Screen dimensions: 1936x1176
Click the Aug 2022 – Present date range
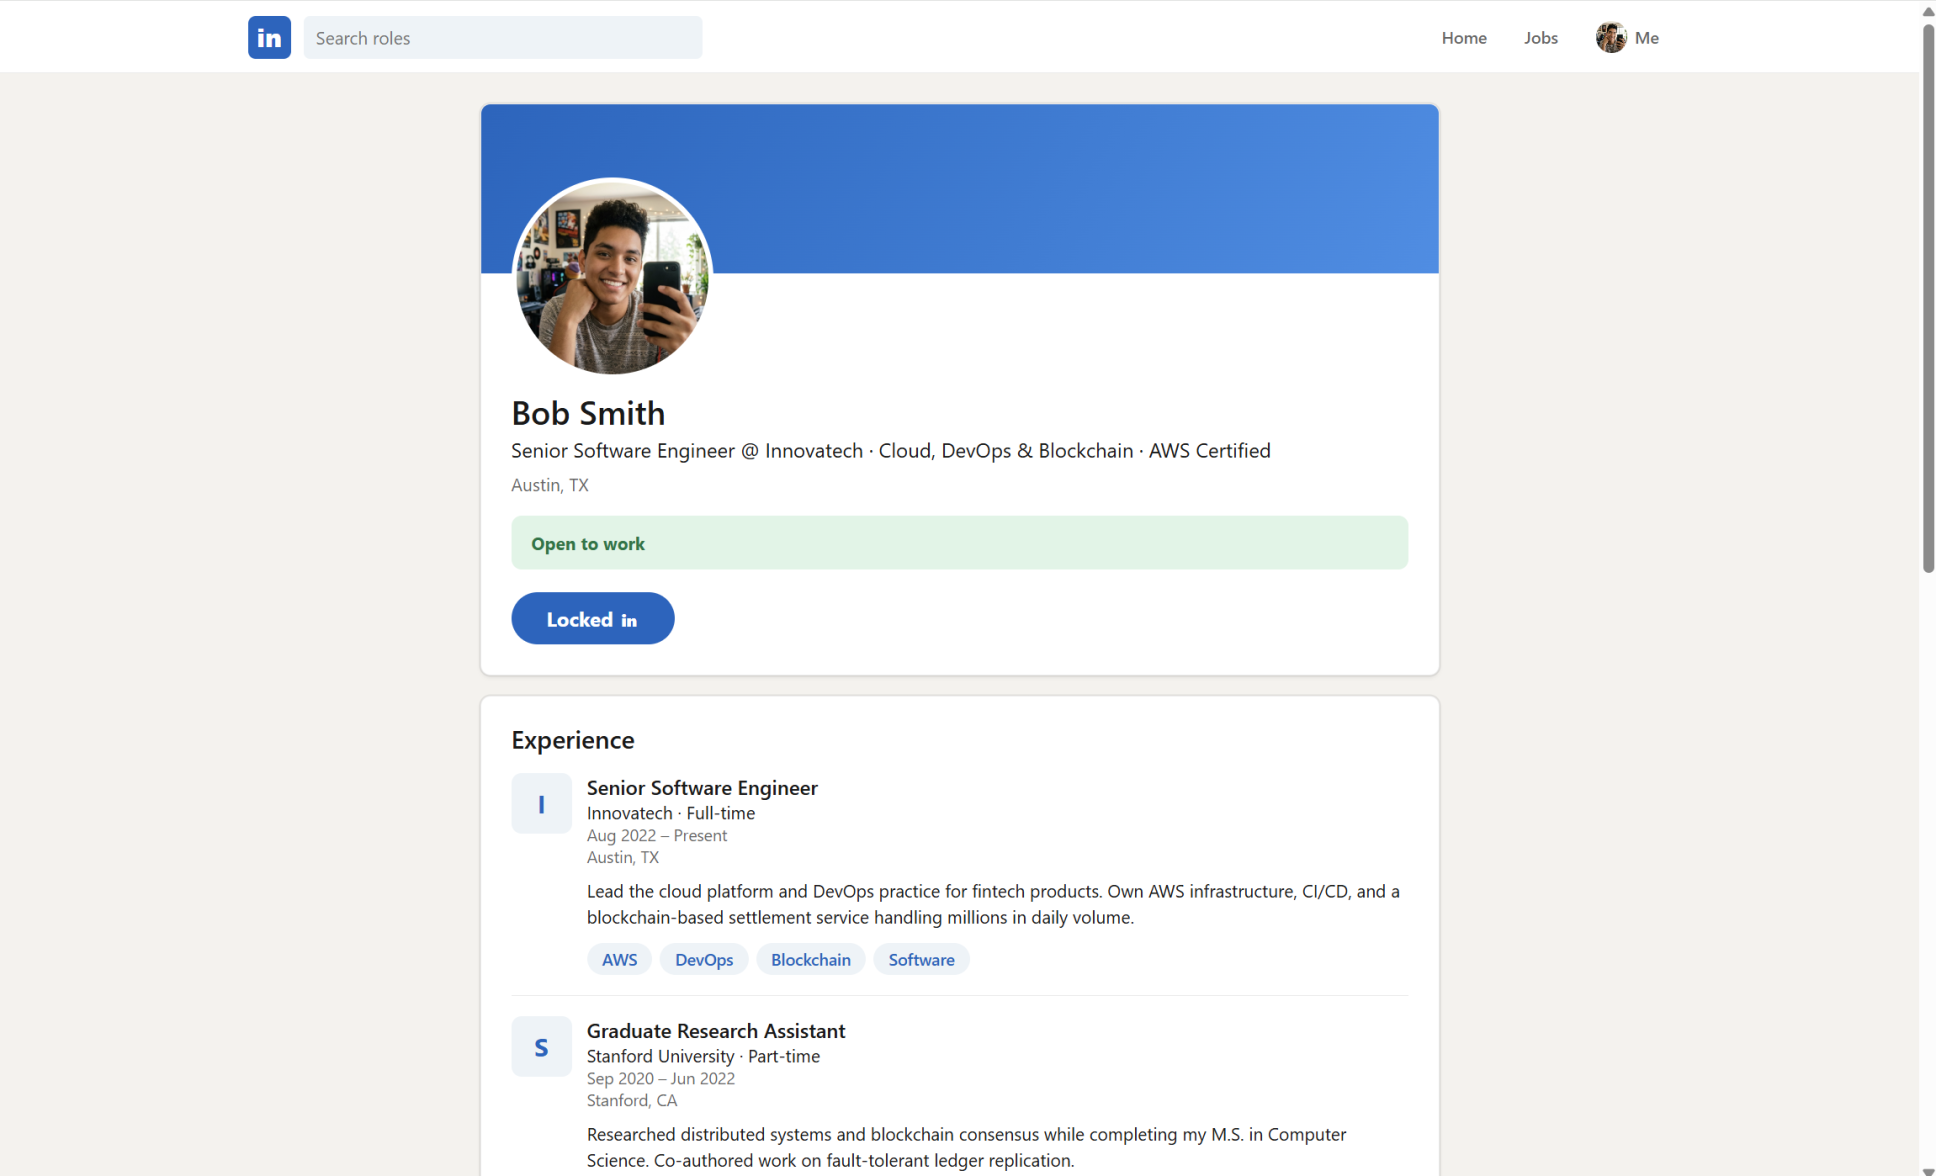tap(656, 835)
